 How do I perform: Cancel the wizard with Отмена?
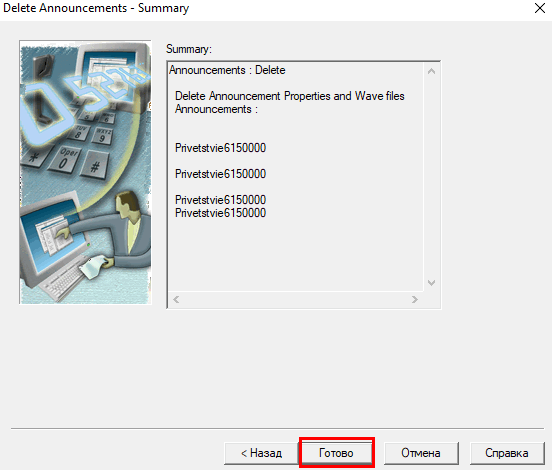click(x=421, y=453)
